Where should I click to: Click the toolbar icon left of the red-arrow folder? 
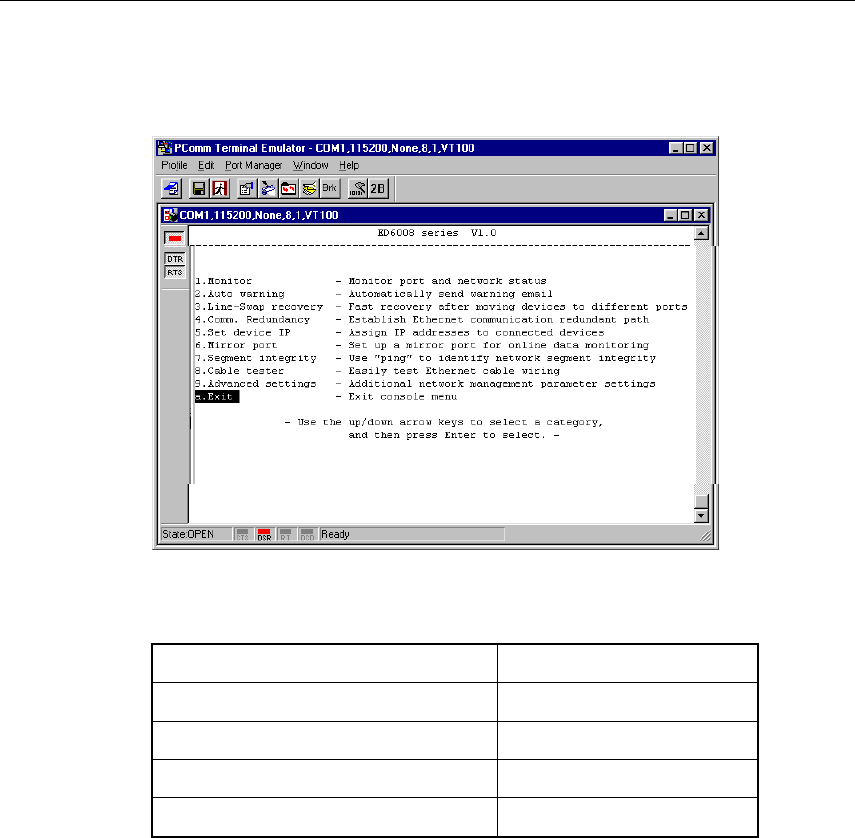point(267,189)
